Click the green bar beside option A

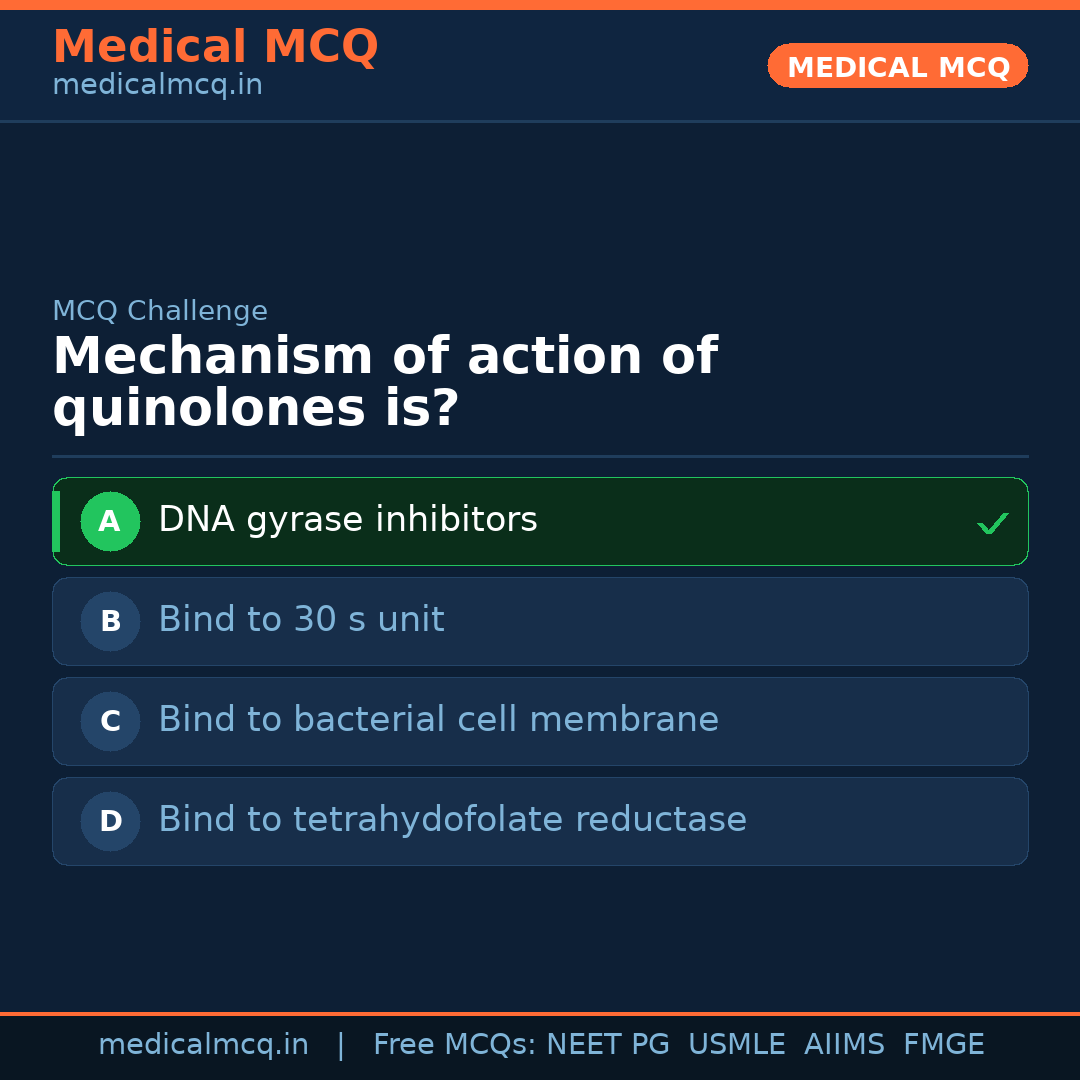pyautogui.click(x=56, y=521)
